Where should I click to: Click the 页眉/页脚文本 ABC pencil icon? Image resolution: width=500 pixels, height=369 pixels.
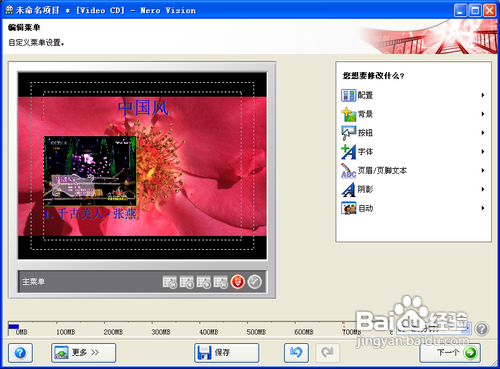[348, 171]
